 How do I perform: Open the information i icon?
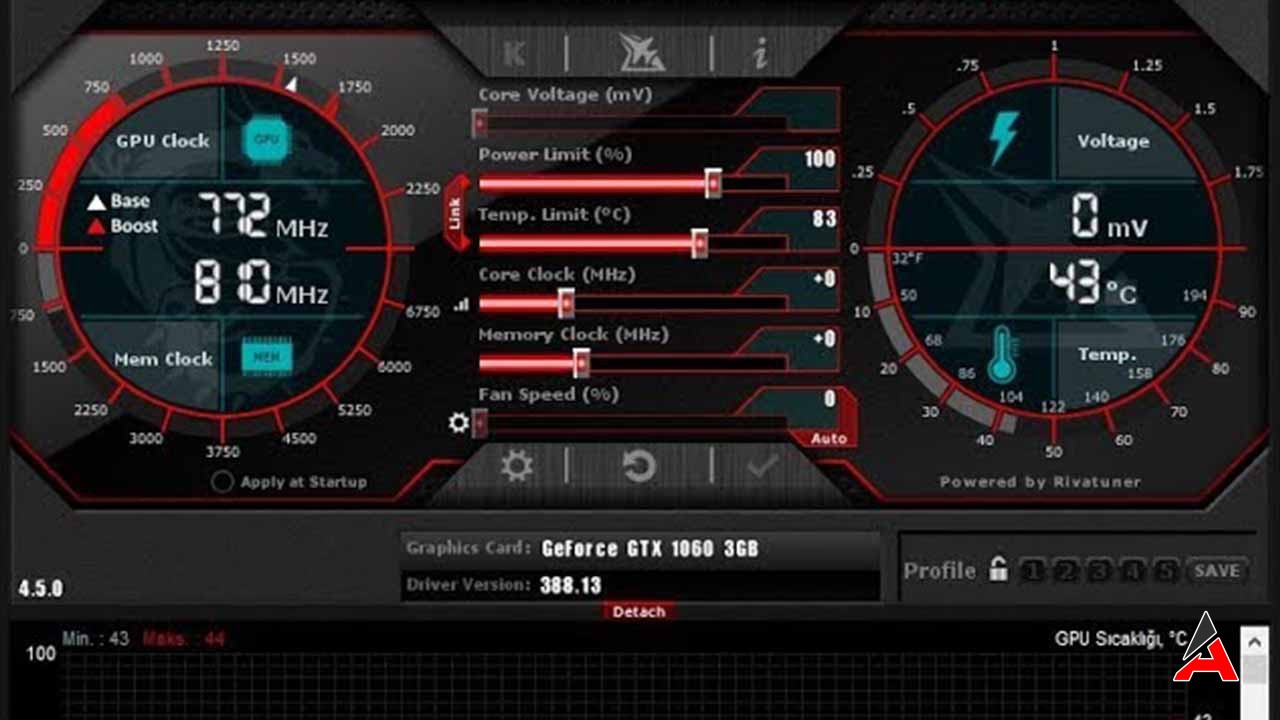pyautogui.click(x=761, y=53)
